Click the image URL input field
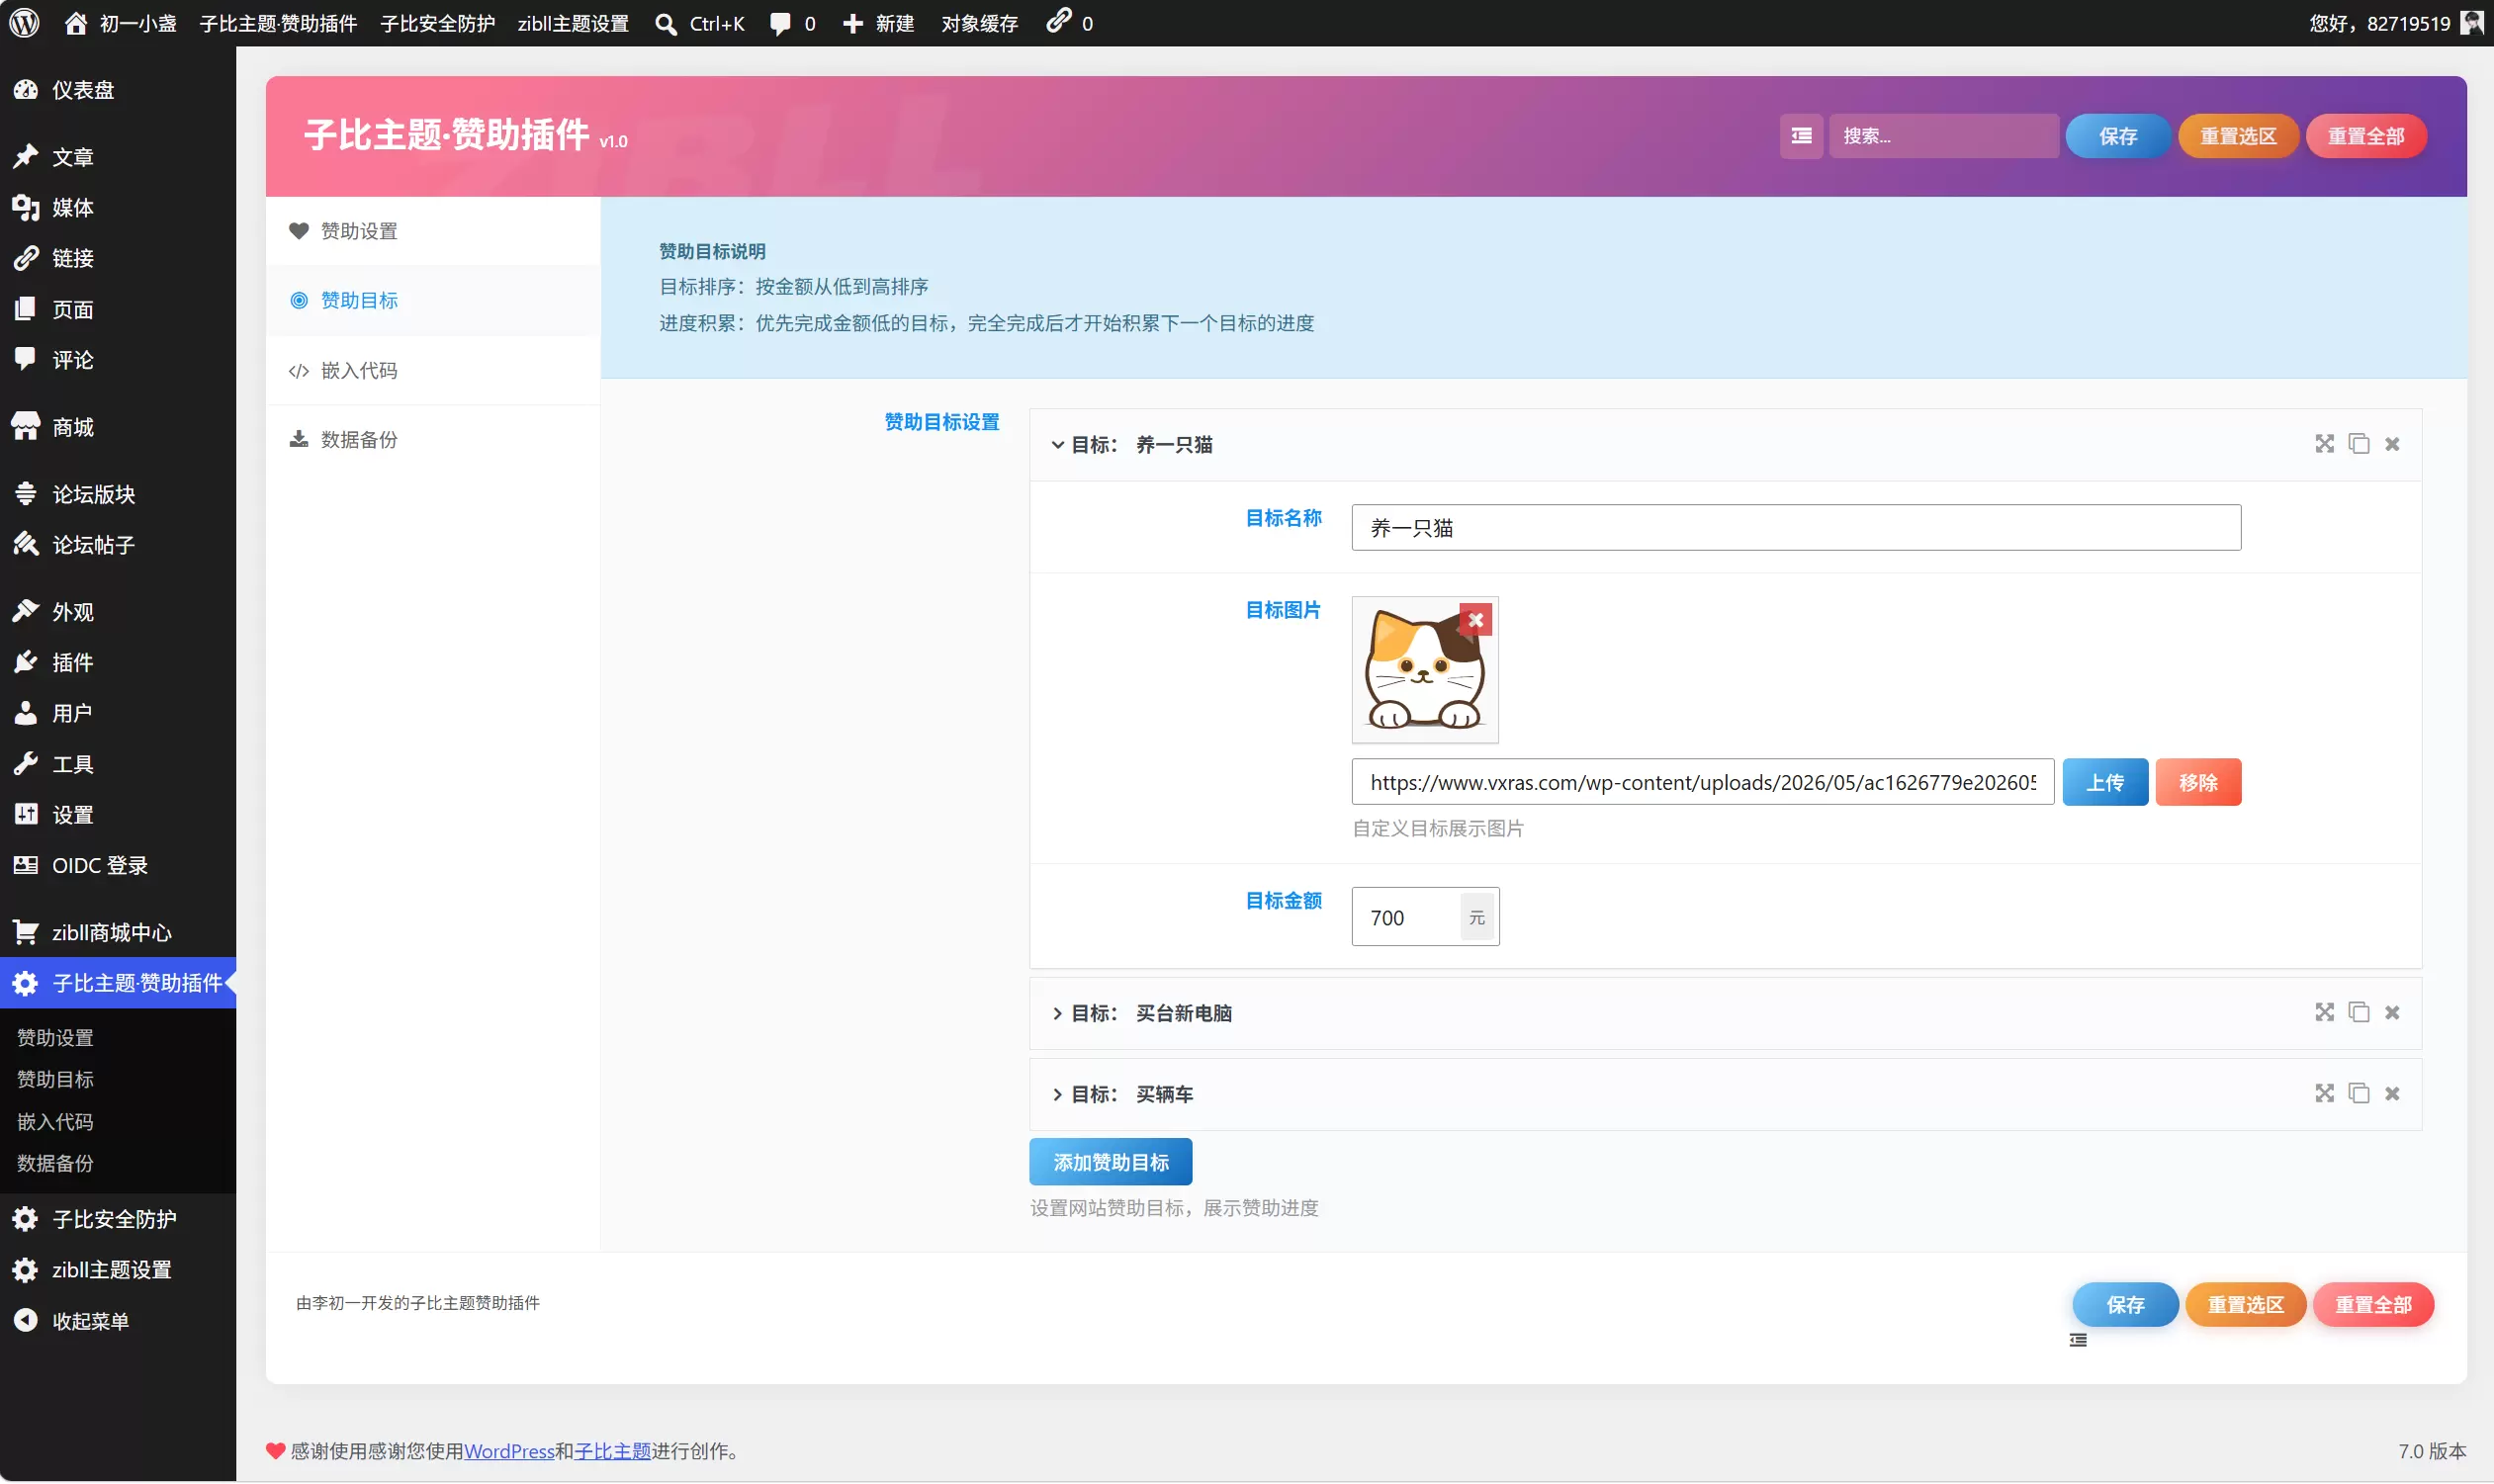The image size is (2494, 1484). point(1702,782)
